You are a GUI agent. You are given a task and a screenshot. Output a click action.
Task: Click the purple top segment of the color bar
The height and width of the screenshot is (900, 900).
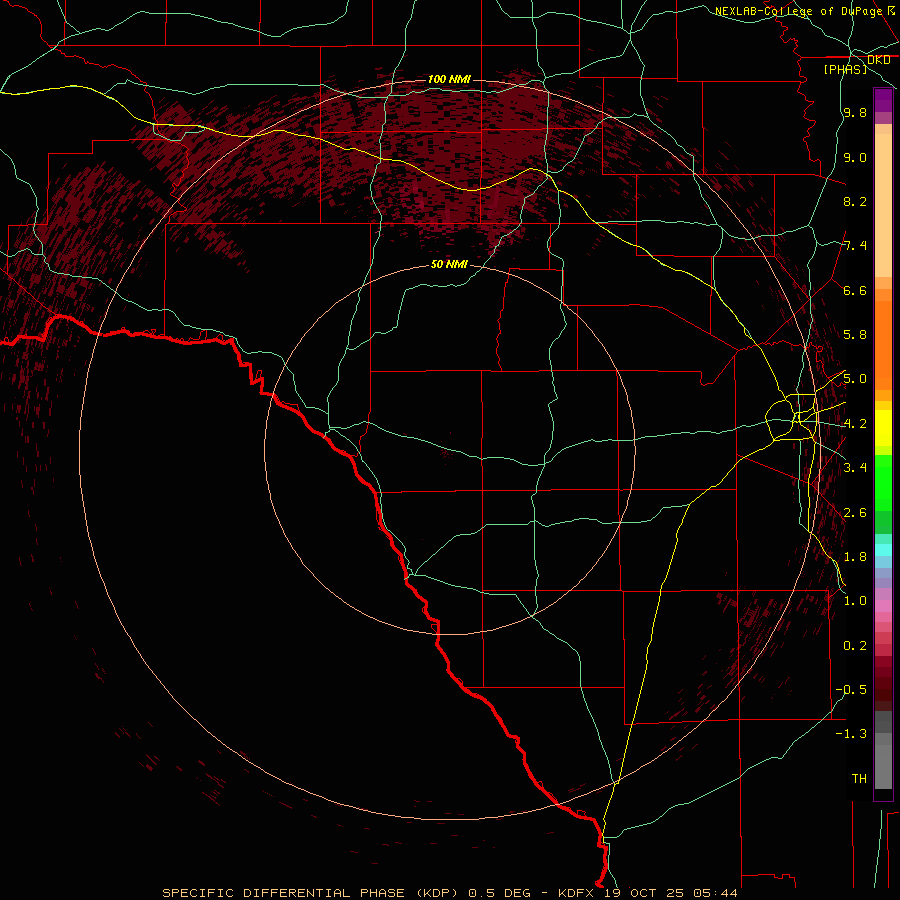click(x=883, y=100)
